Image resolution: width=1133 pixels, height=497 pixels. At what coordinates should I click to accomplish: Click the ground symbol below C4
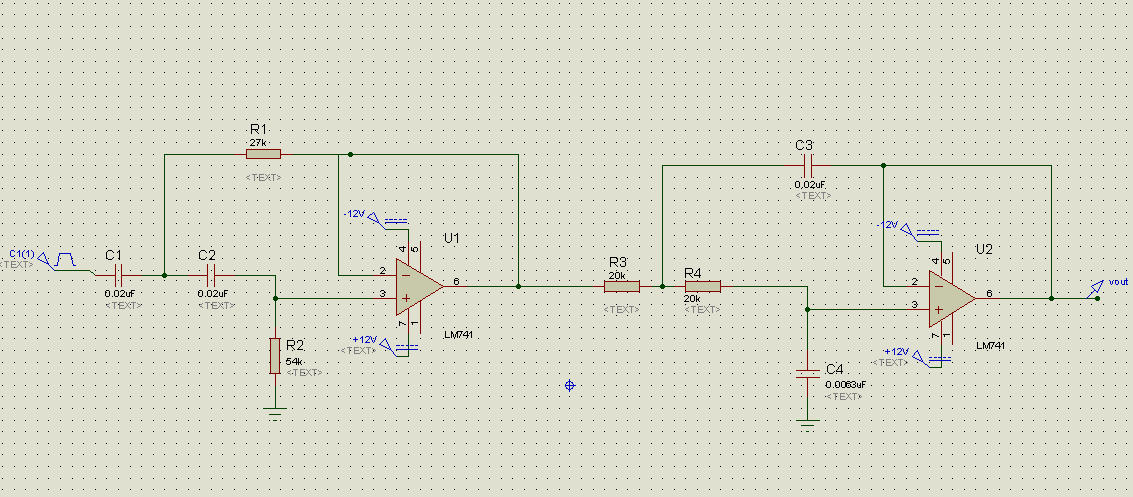806,423
